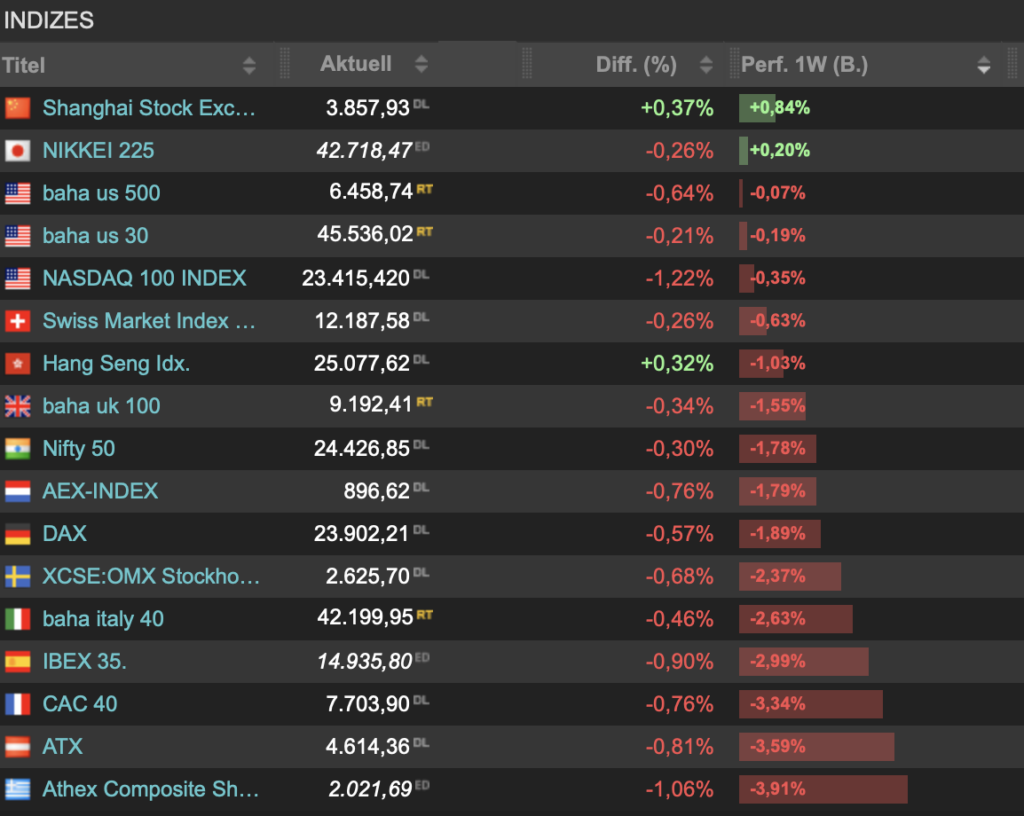Viewport: 1024px width, 816px height.
Task: Click Netherlands flag beside AEX-INDEX
Action: (18, 492)
